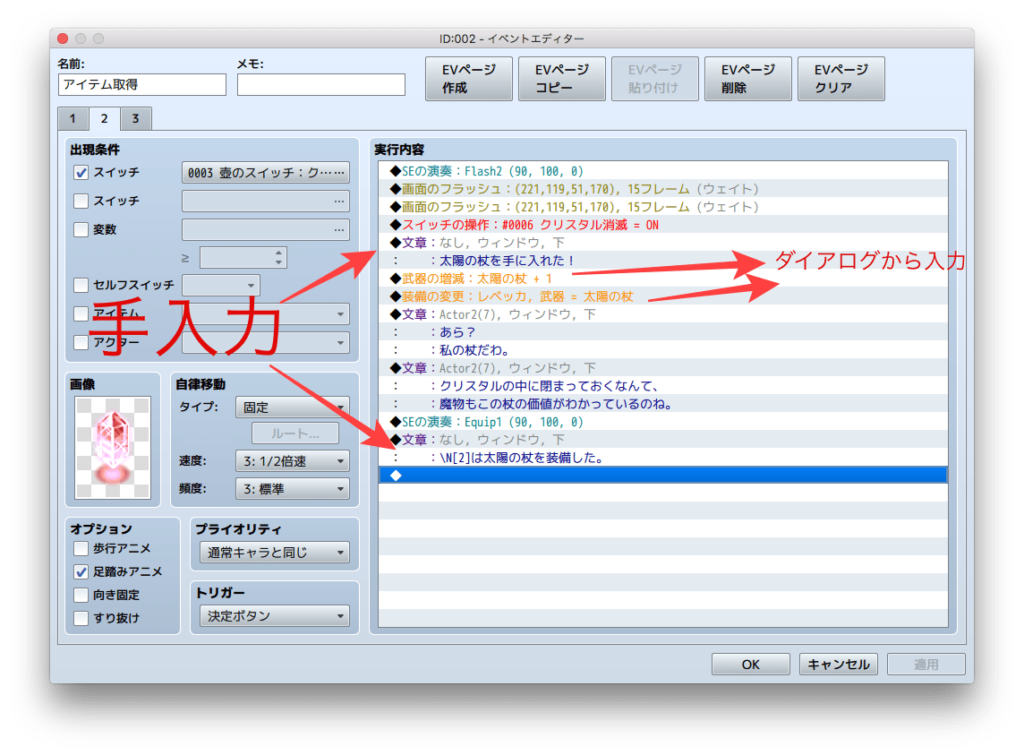
Task: Uncheck the first スイッチ condition checkbox
Action: (81, 172)
